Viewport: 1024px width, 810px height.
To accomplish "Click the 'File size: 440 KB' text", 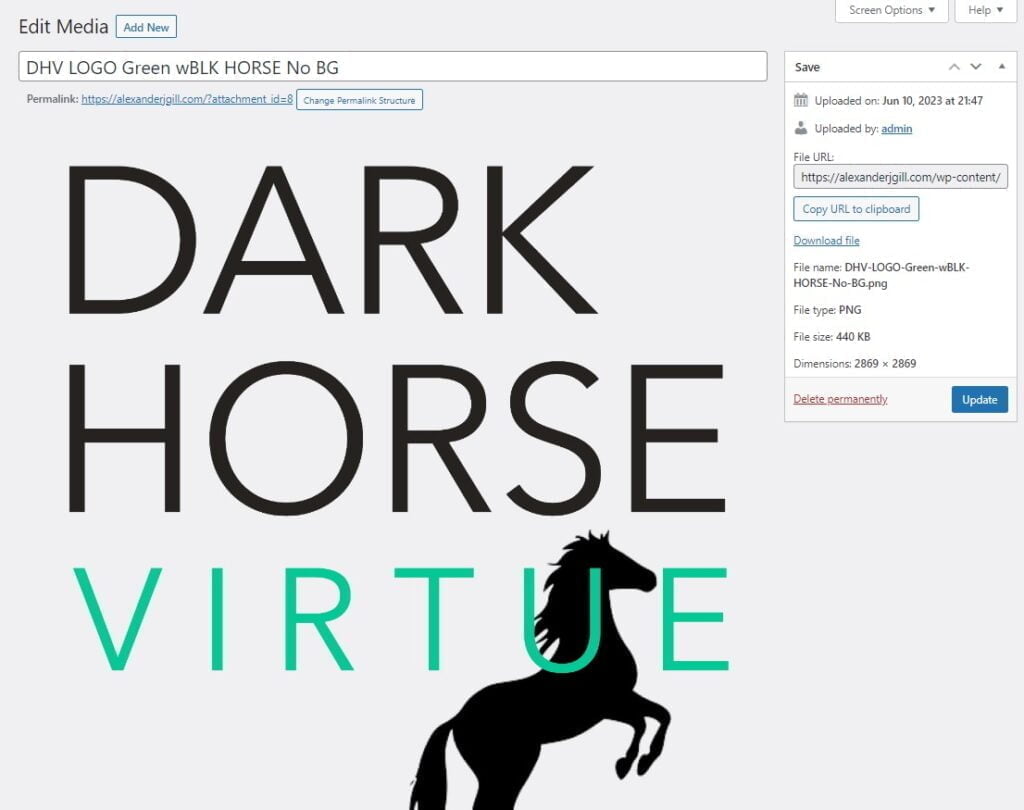I will pyautogui.click(x=831, y=337).
